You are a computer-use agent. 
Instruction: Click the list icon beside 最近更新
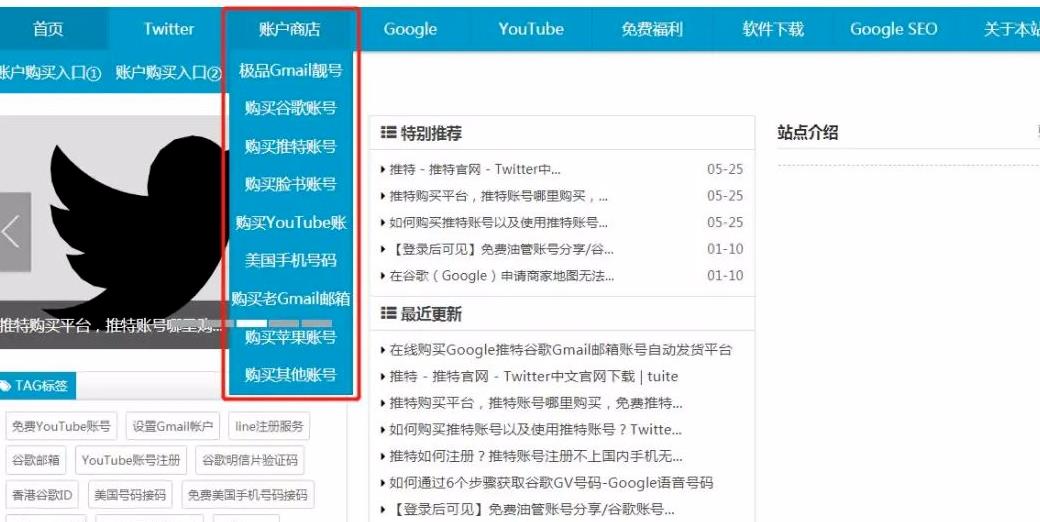[388, 314]
